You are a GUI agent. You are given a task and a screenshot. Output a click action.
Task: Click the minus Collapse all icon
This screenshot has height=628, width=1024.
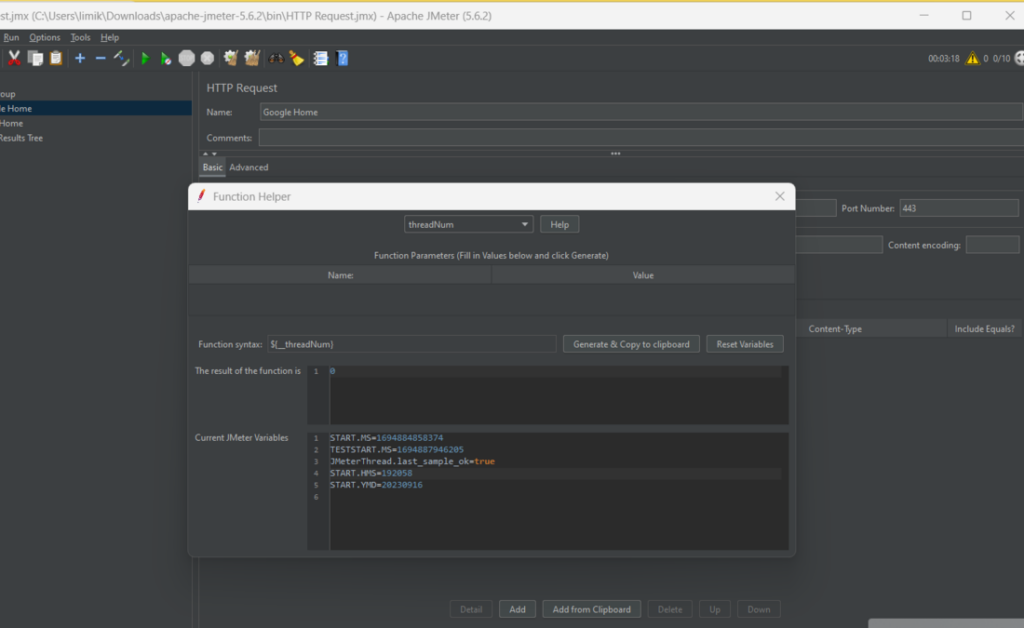(x=100, y=59)
